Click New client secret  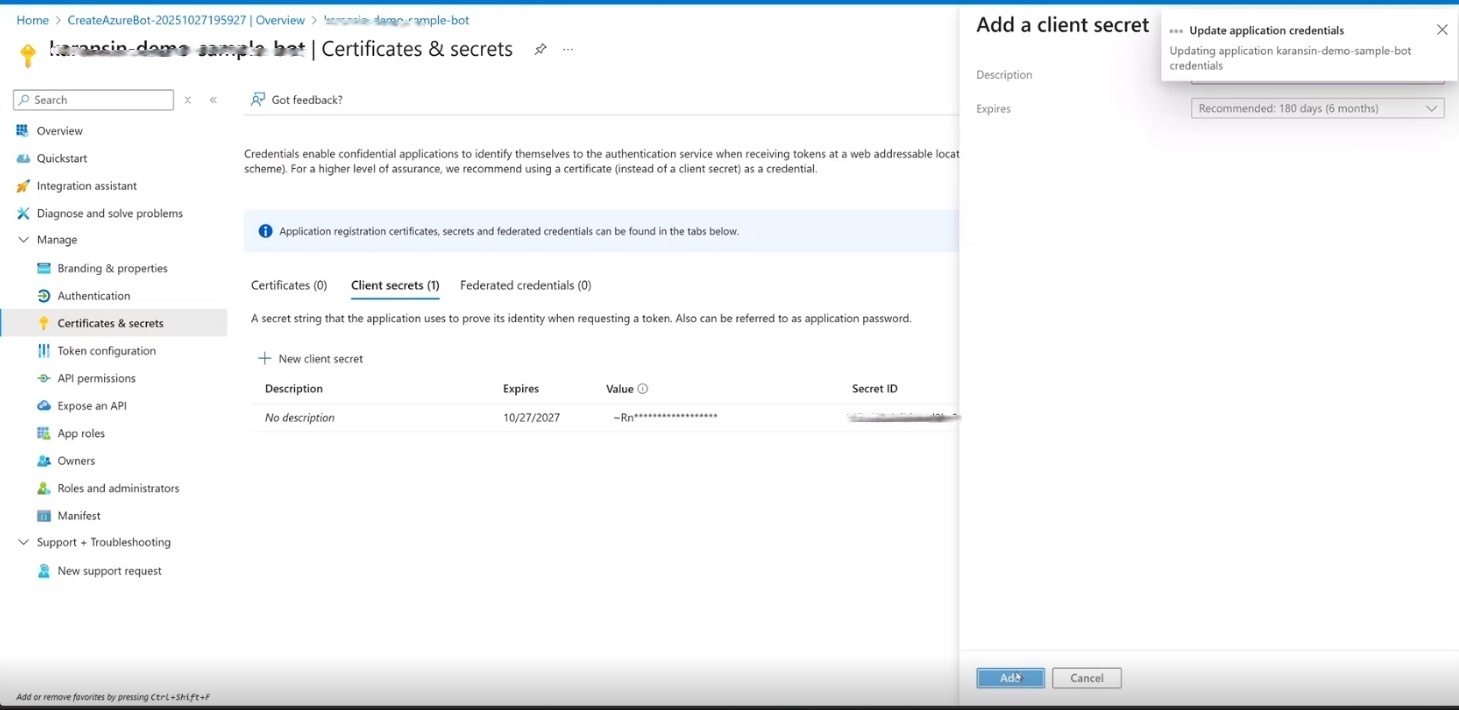pos(310,358)
